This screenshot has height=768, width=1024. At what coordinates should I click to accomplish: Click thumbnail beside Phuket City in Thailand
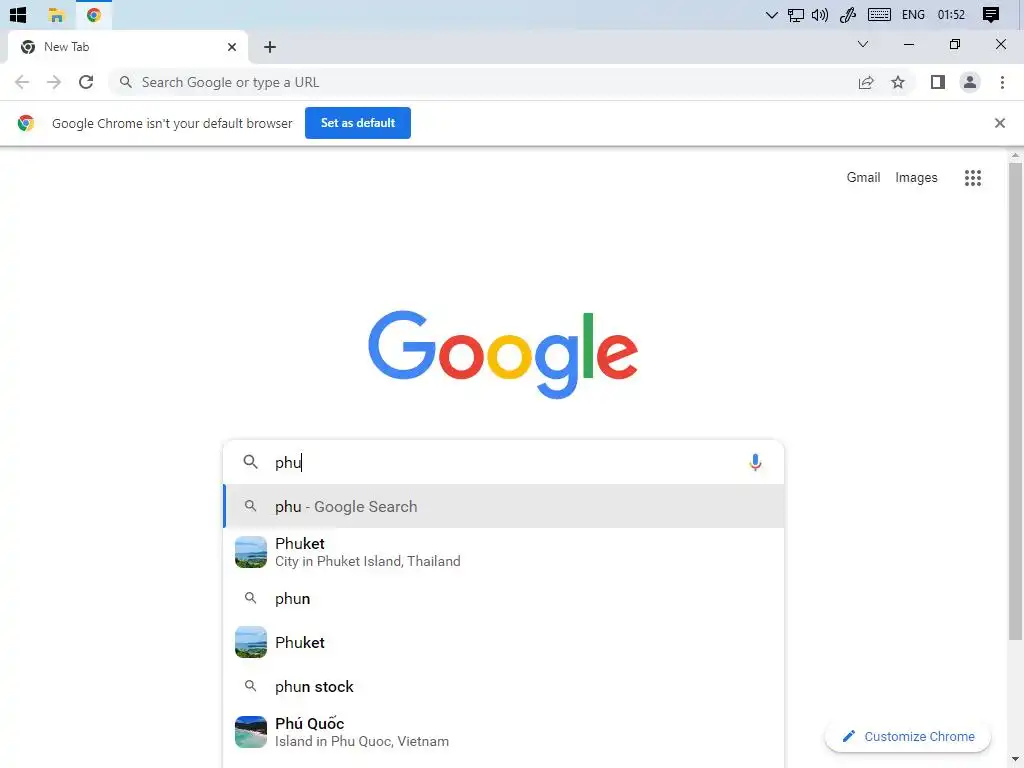pos(251,552)
